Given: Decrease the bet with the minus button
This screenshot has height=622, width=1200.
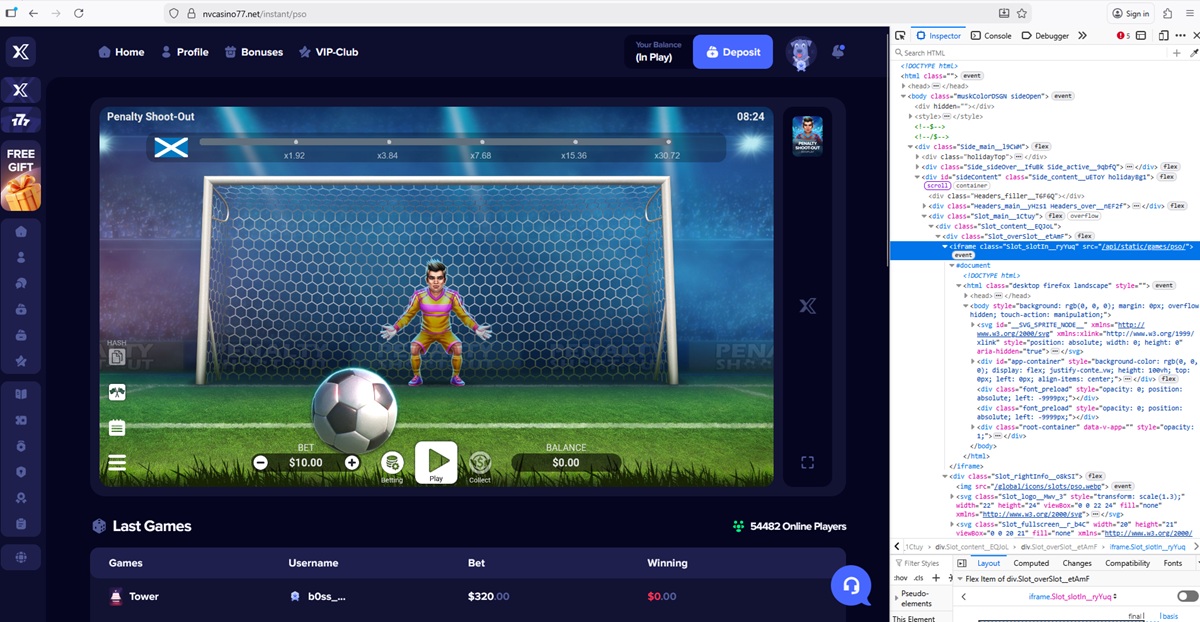Looking at the screenshot, I should pyautogui.click(x=260, y=463).
